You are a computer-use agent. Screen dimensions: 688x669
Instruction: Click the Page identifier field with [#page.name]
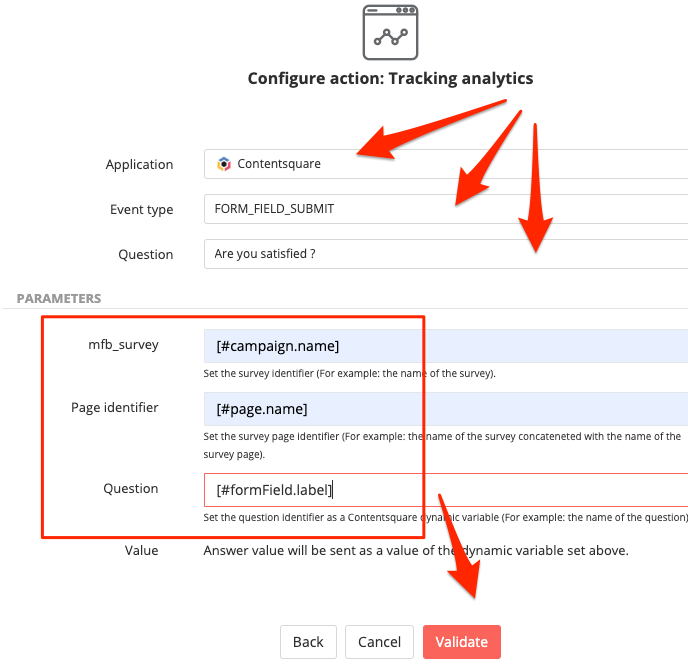click(446, 409)
